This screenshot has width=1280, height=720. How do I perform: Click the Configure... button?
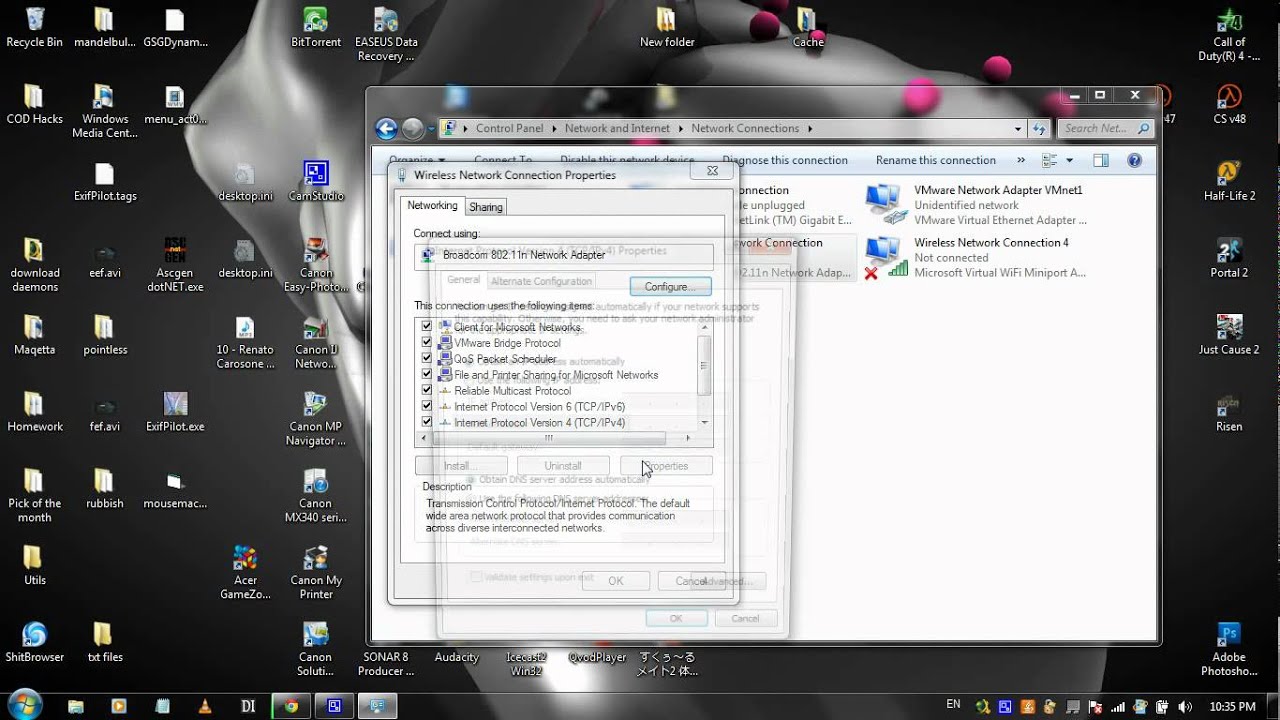click(670, 286)
